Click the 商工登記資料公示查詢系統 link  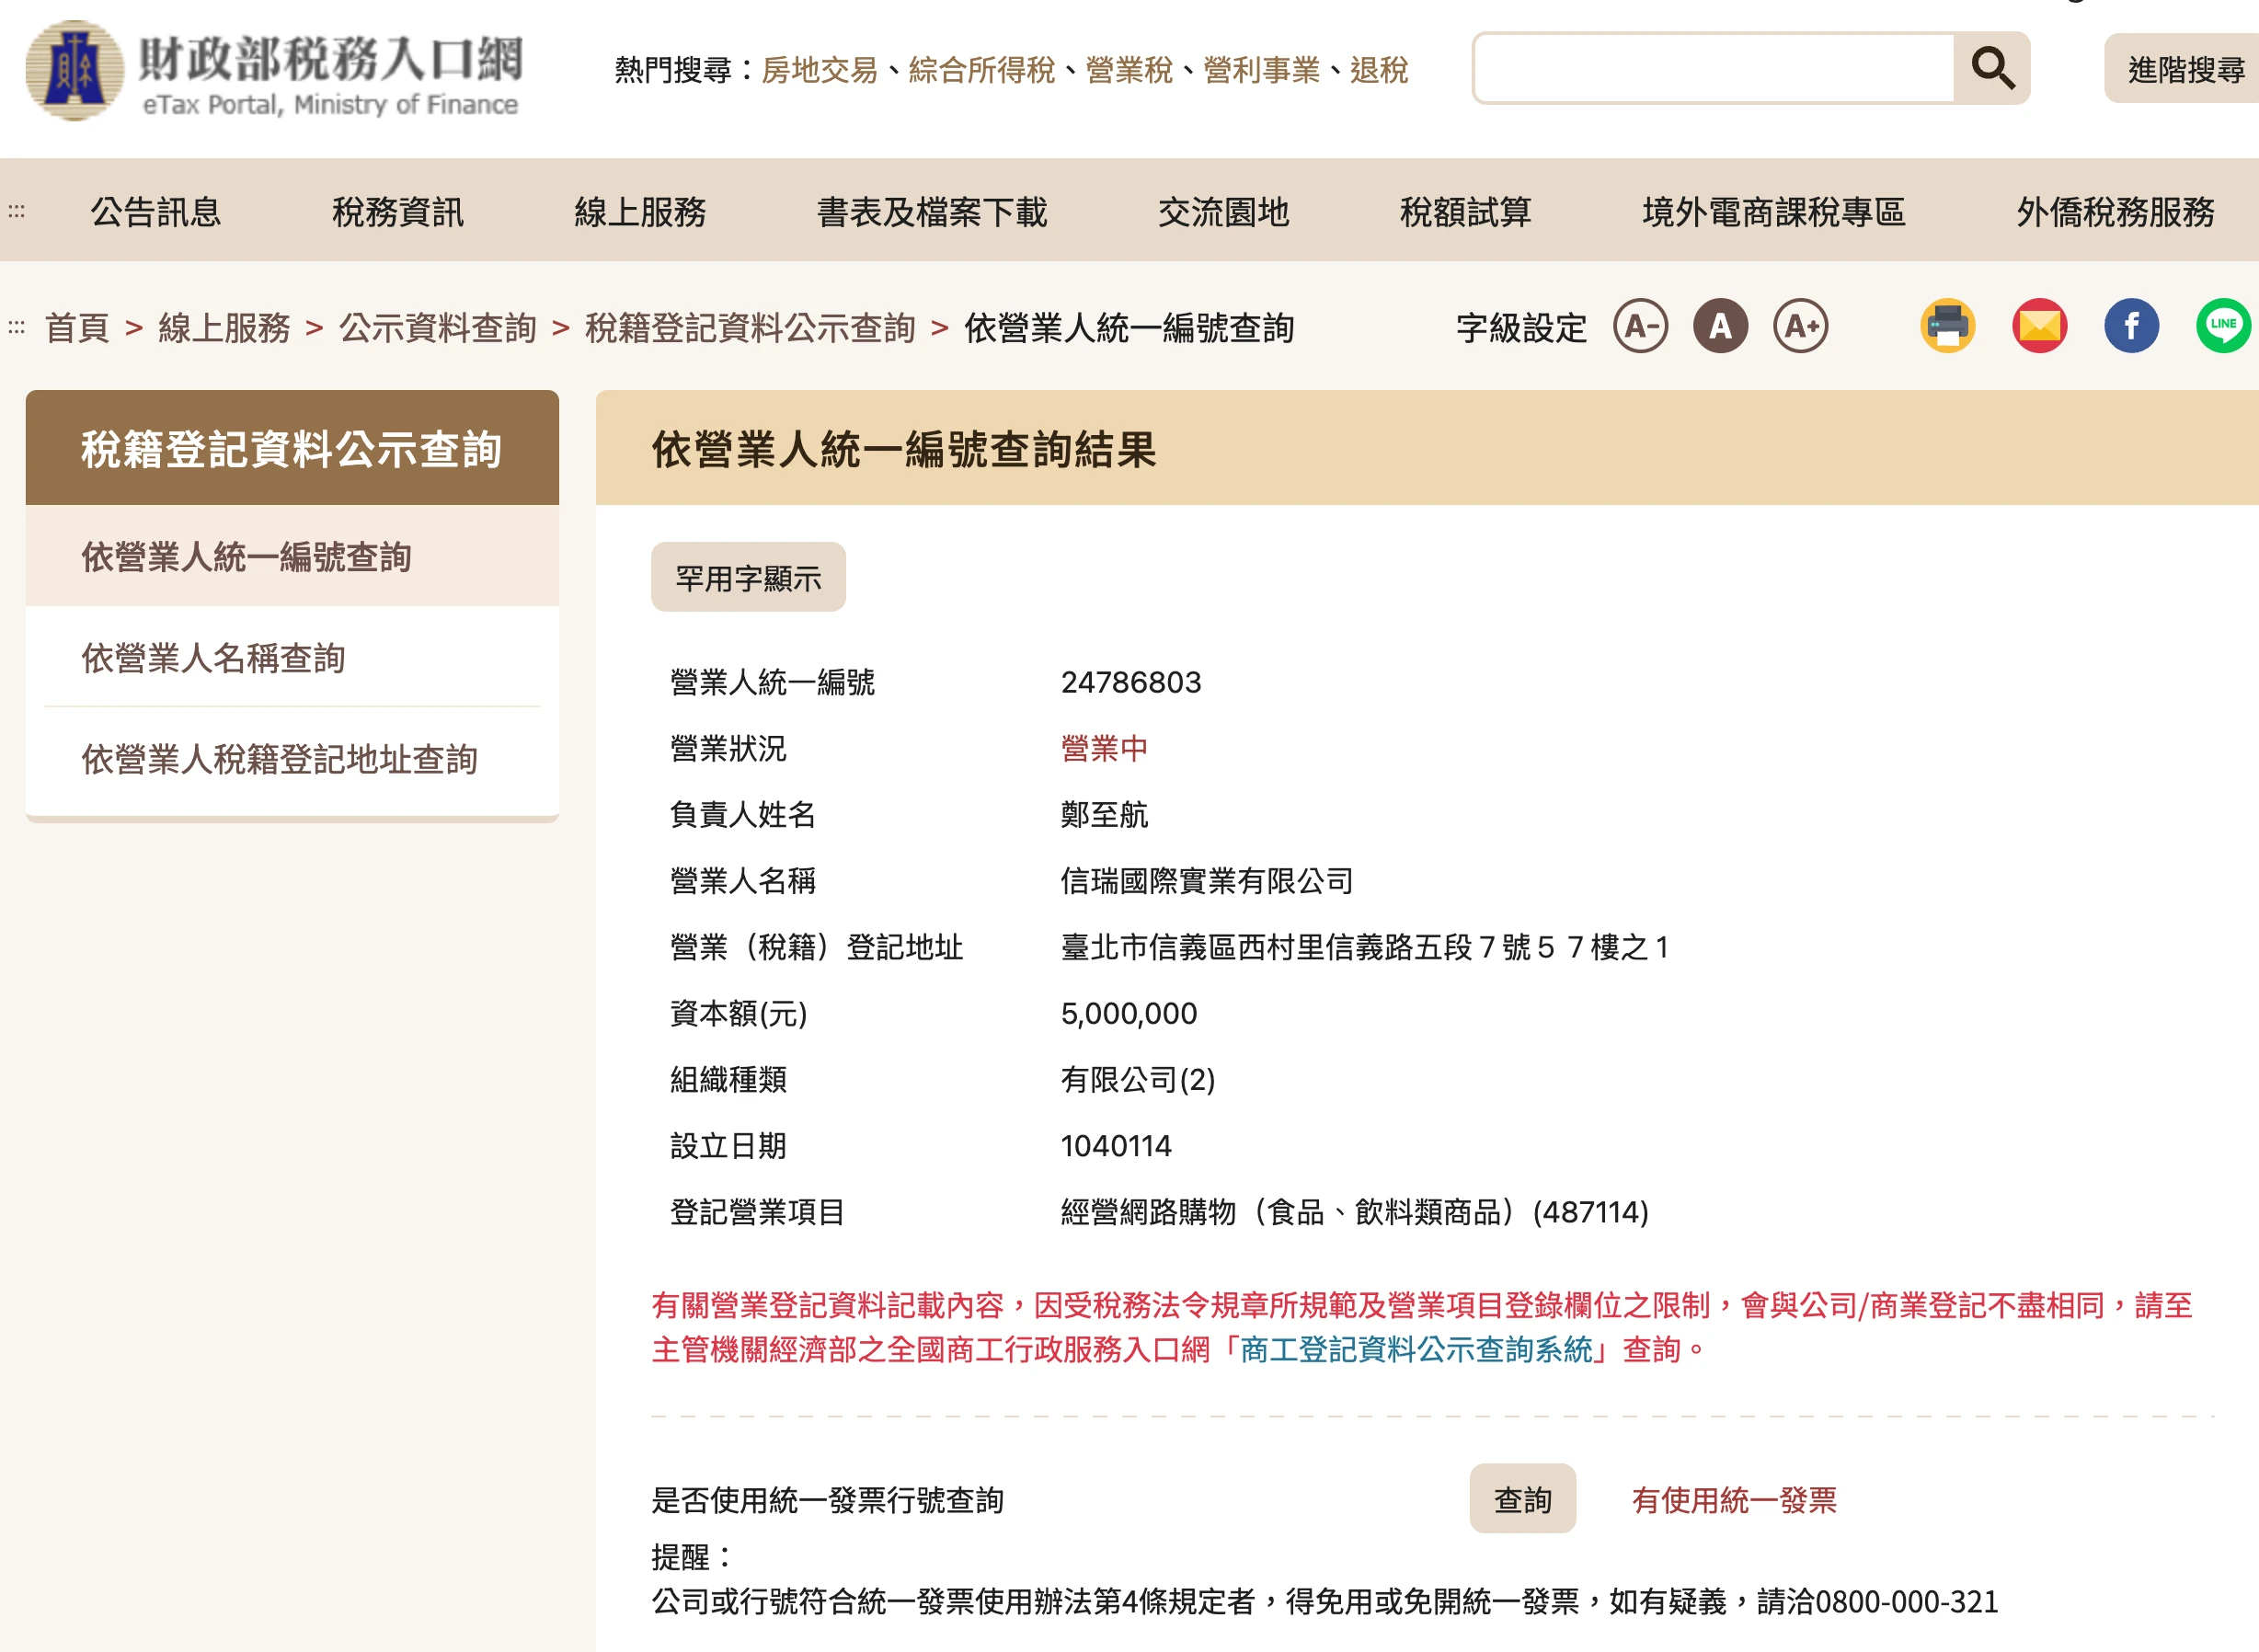(1415, 1349)
